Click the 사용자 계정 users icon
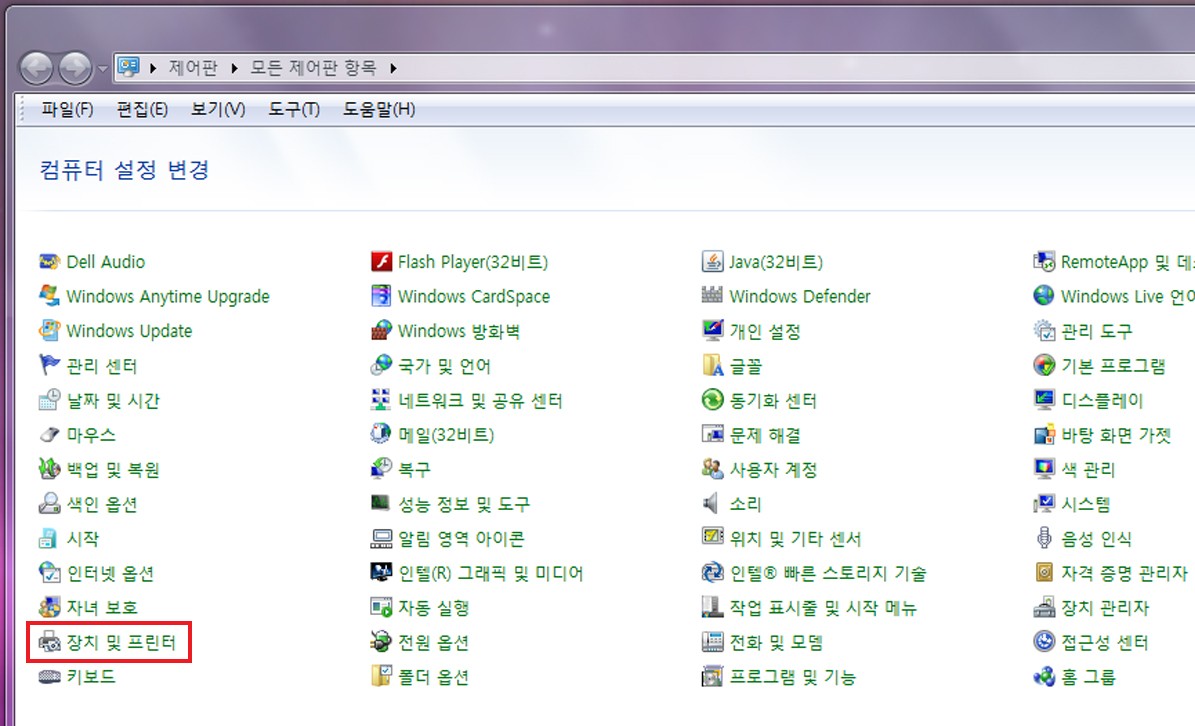Screen dimensions: 1195x726 (x=713, y=469)
